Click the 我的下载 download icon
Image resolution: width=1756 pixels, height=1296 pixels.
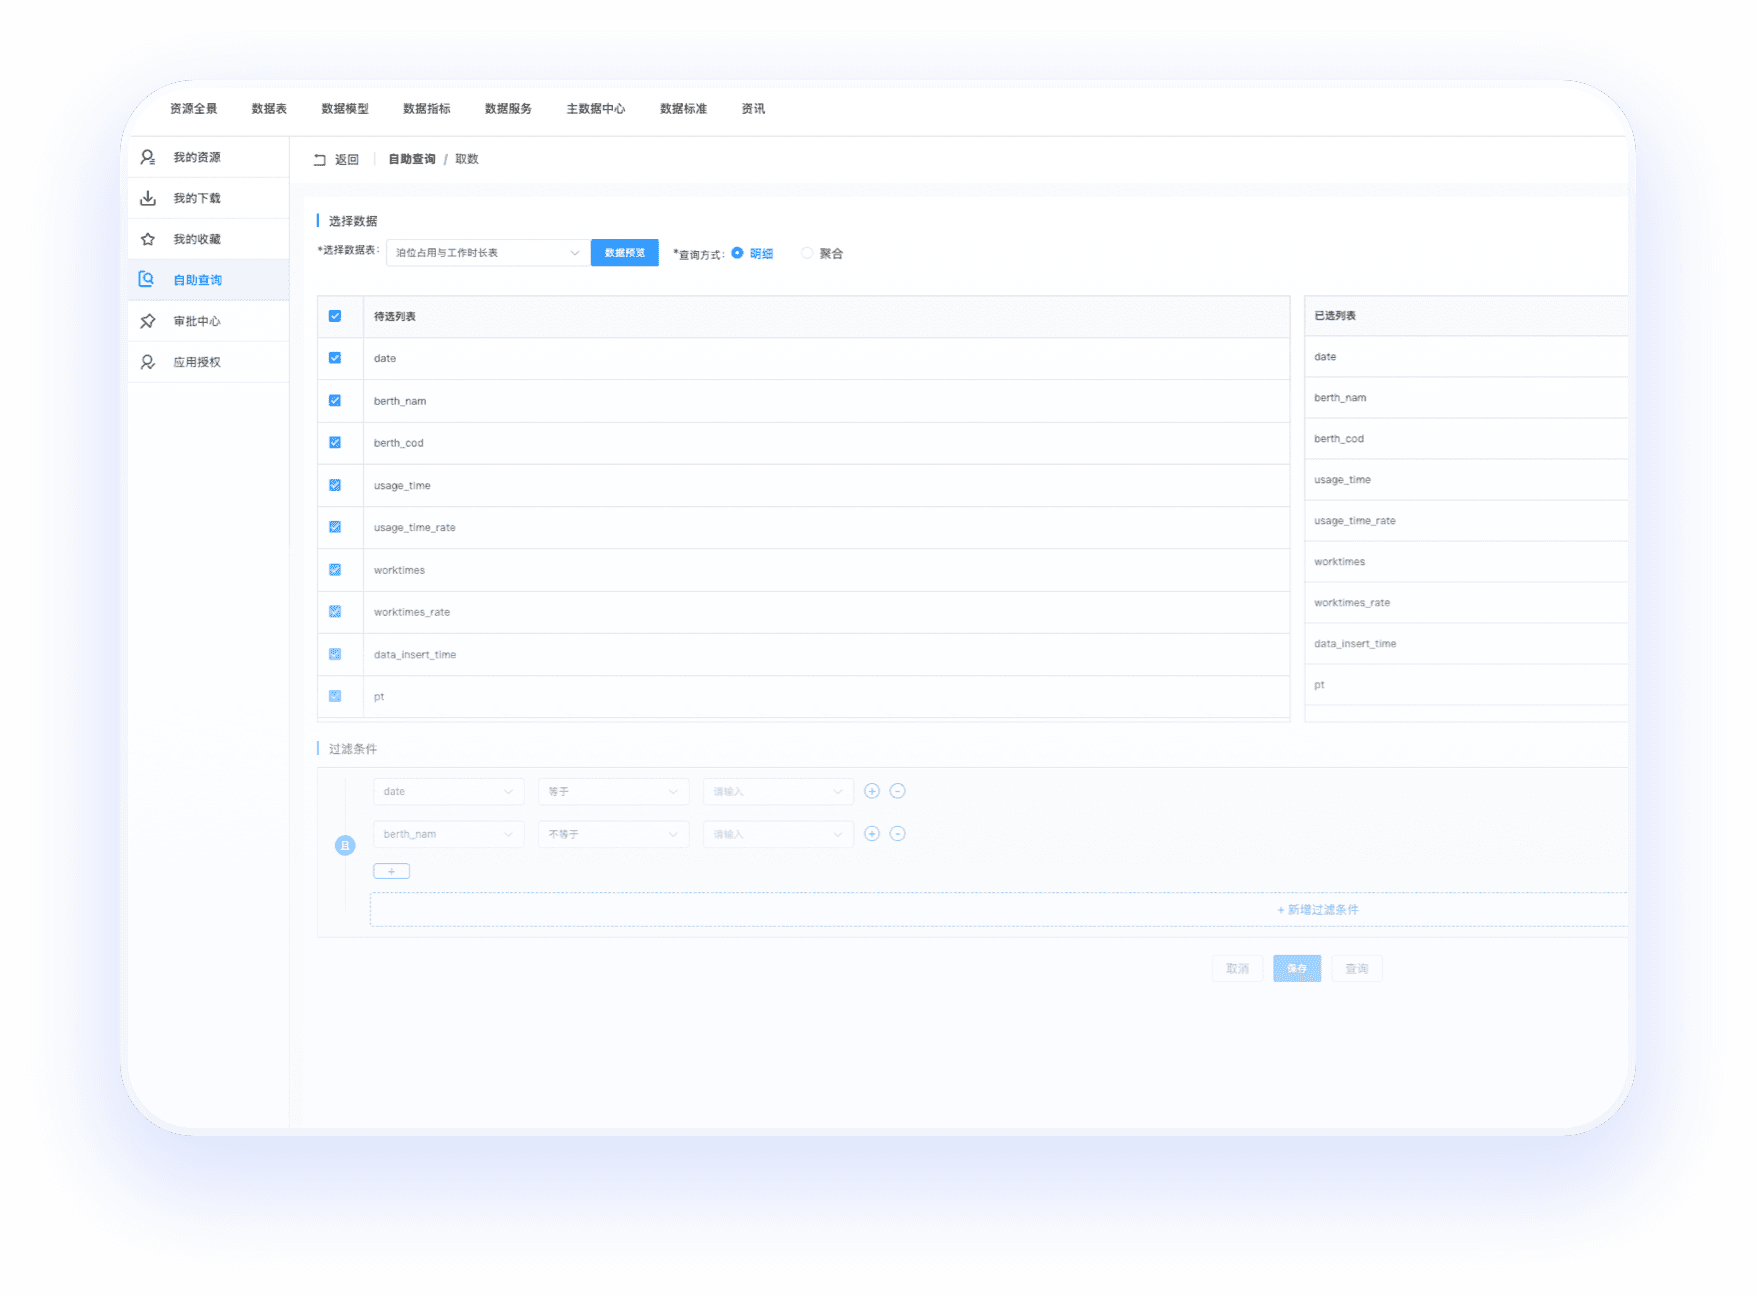(148, 198)
